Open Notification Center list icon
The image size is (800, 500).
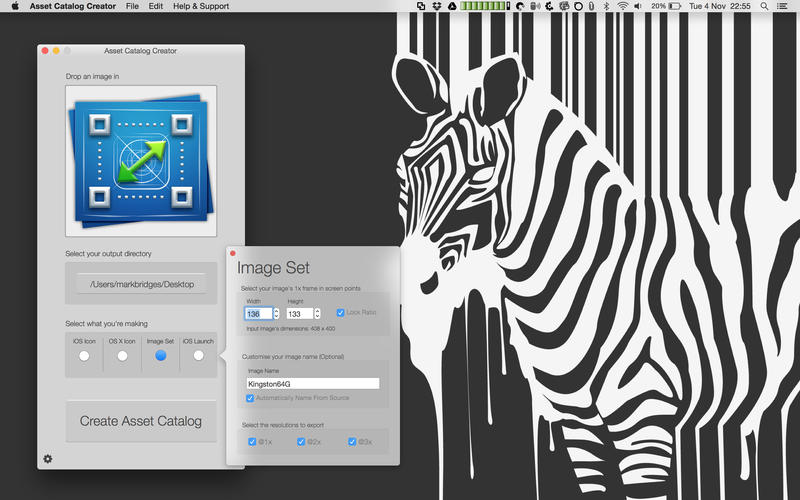click(x=782, y=6)
